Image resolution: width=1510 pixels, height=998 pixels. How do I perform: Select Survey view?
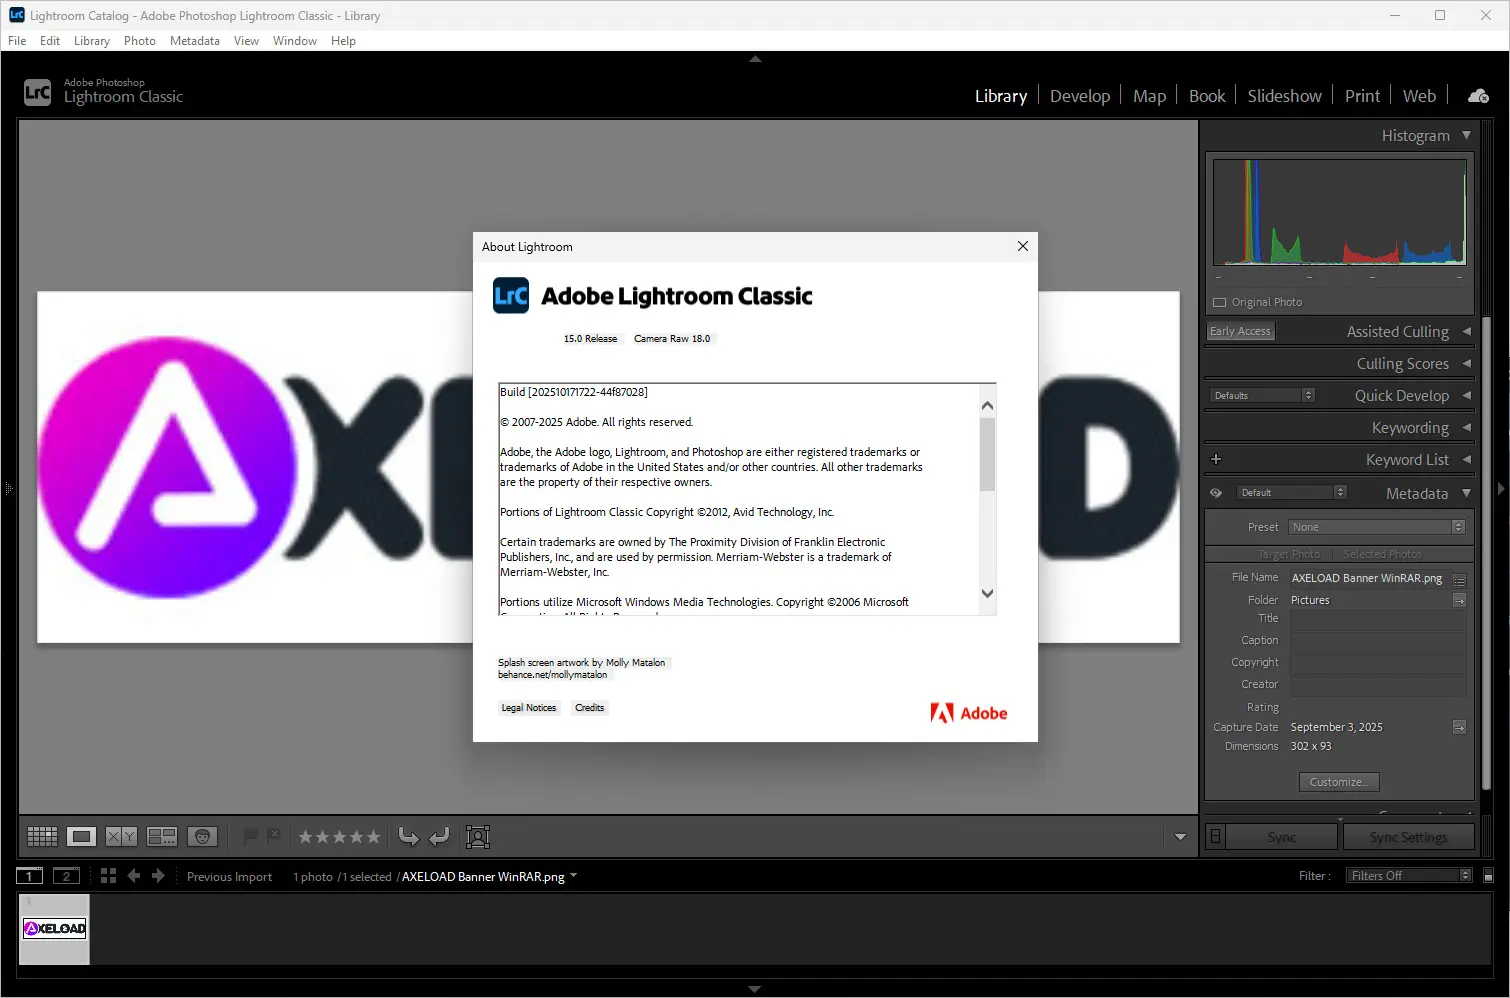pos(162,836)
